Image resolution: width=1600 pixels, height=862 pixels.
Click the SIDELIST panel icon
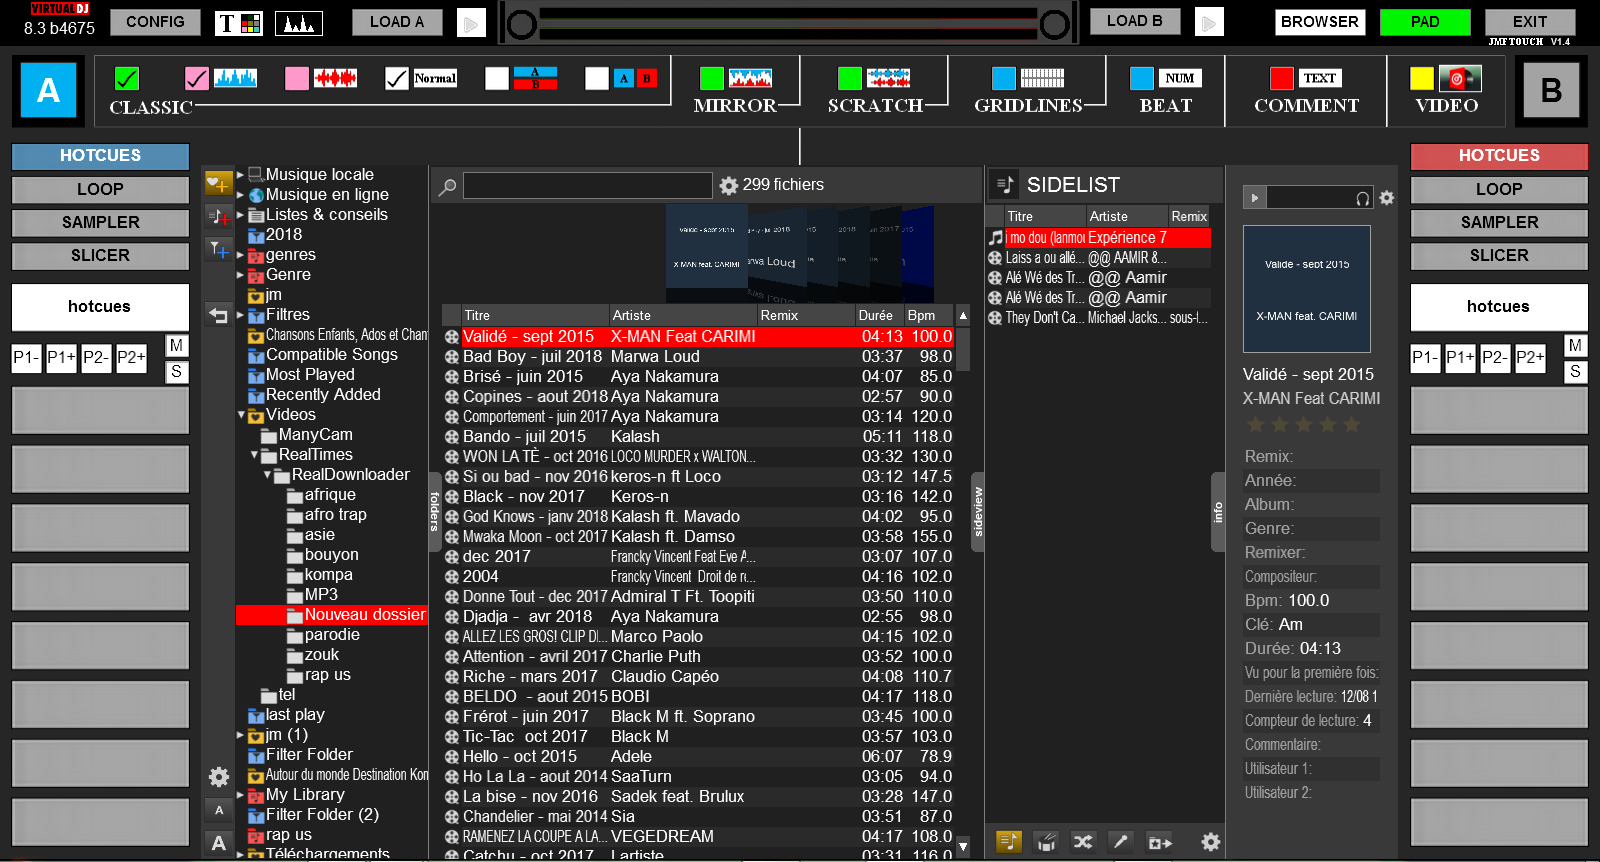(x=1005, y=185)
